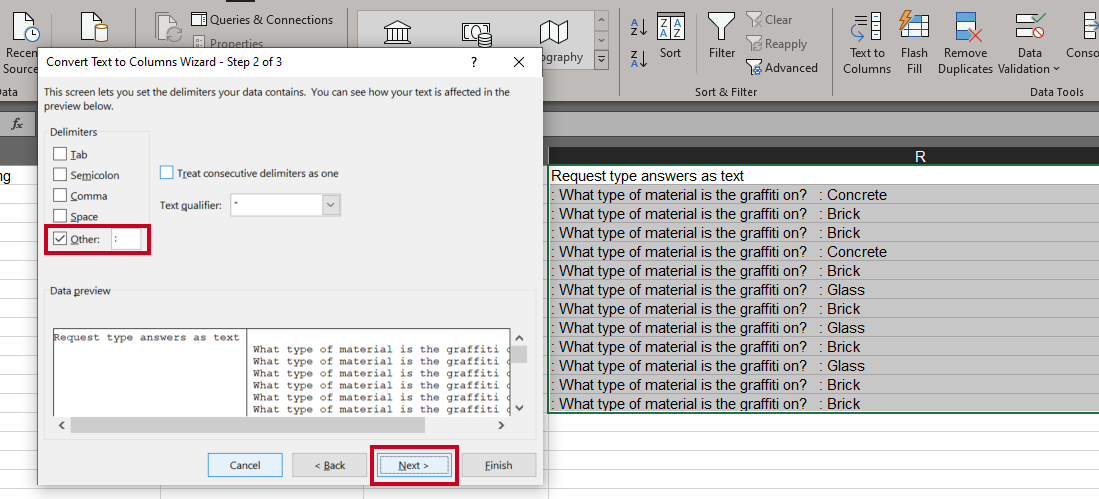Click the Filter funnel icon
1099x499 pixels.
click(x=721, y=28)
